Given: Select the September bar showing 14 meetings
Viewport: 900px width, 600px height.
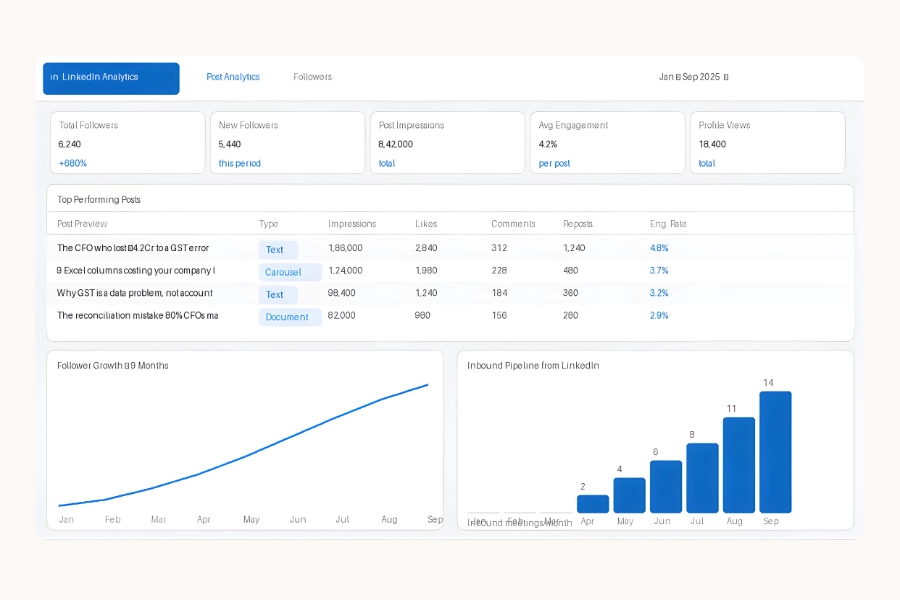Looking at the screenshot, I should 775,450.
